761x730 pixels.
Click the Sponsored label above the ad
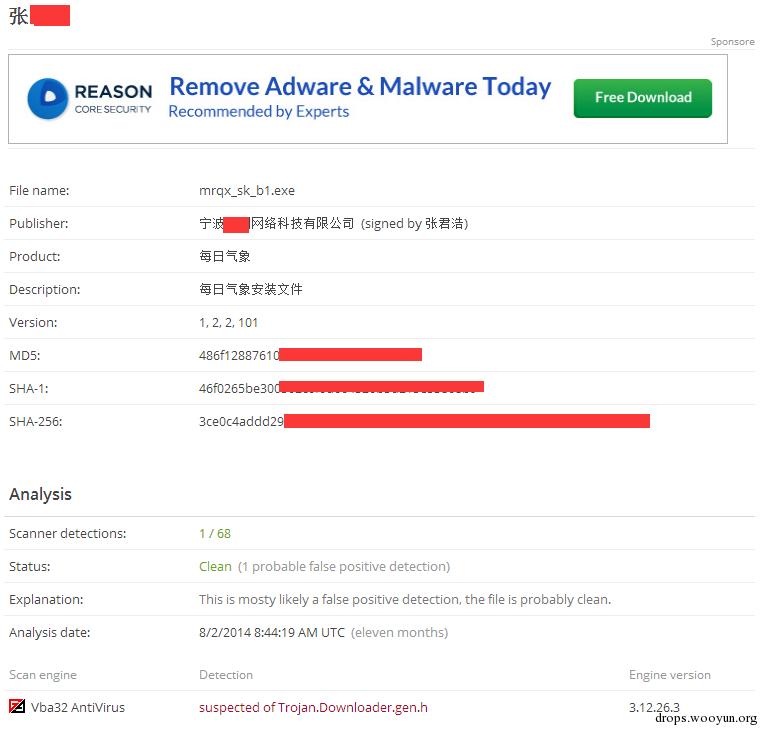[x=732, y=42]
